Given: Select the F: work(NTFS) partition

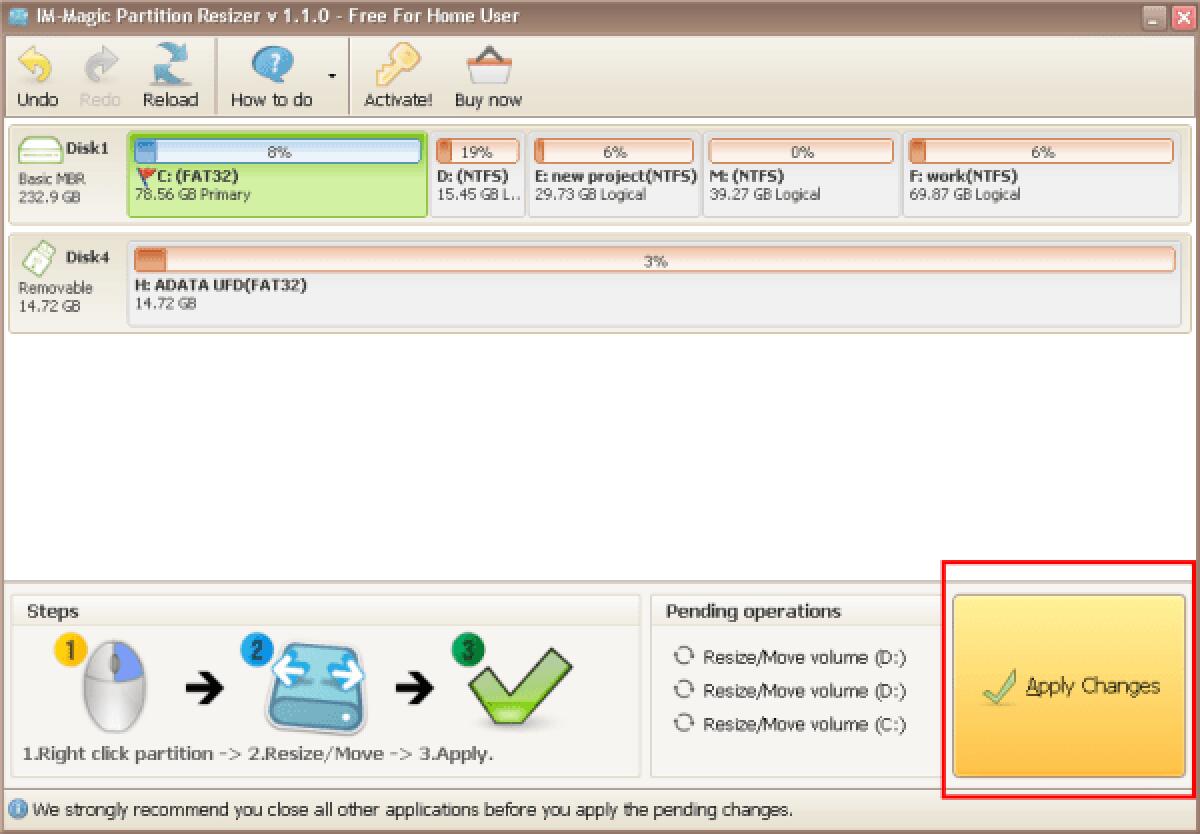Looking at the screenshot, I should tap(1040, 175).
